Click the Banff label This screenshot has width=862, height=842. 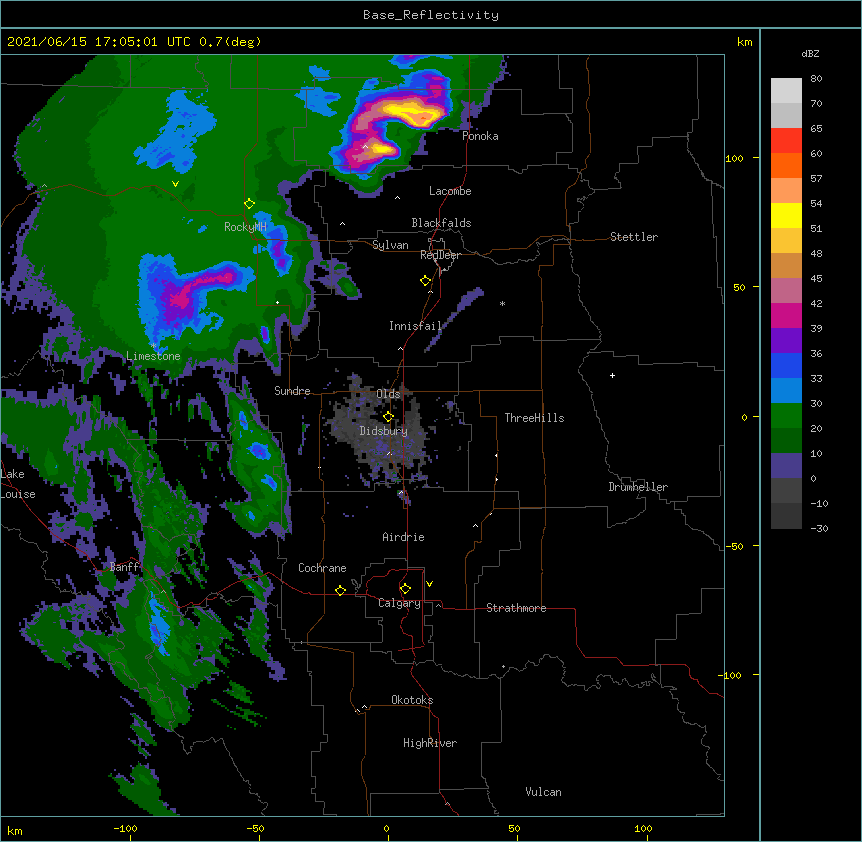coord(125,567)
